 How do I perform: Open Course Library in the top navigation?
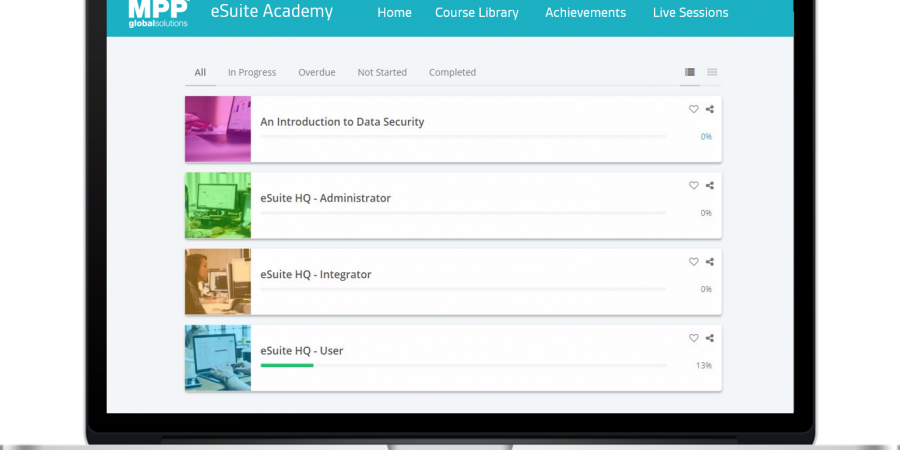click(476, 13)
